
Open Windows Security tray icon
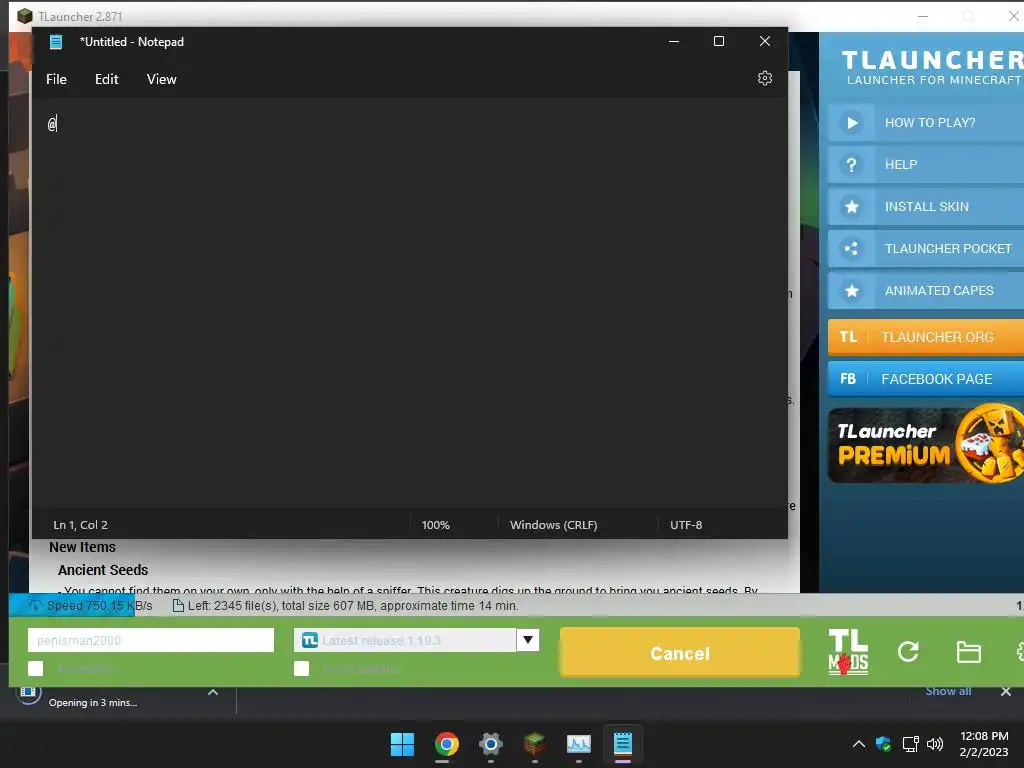click(884, 744)
